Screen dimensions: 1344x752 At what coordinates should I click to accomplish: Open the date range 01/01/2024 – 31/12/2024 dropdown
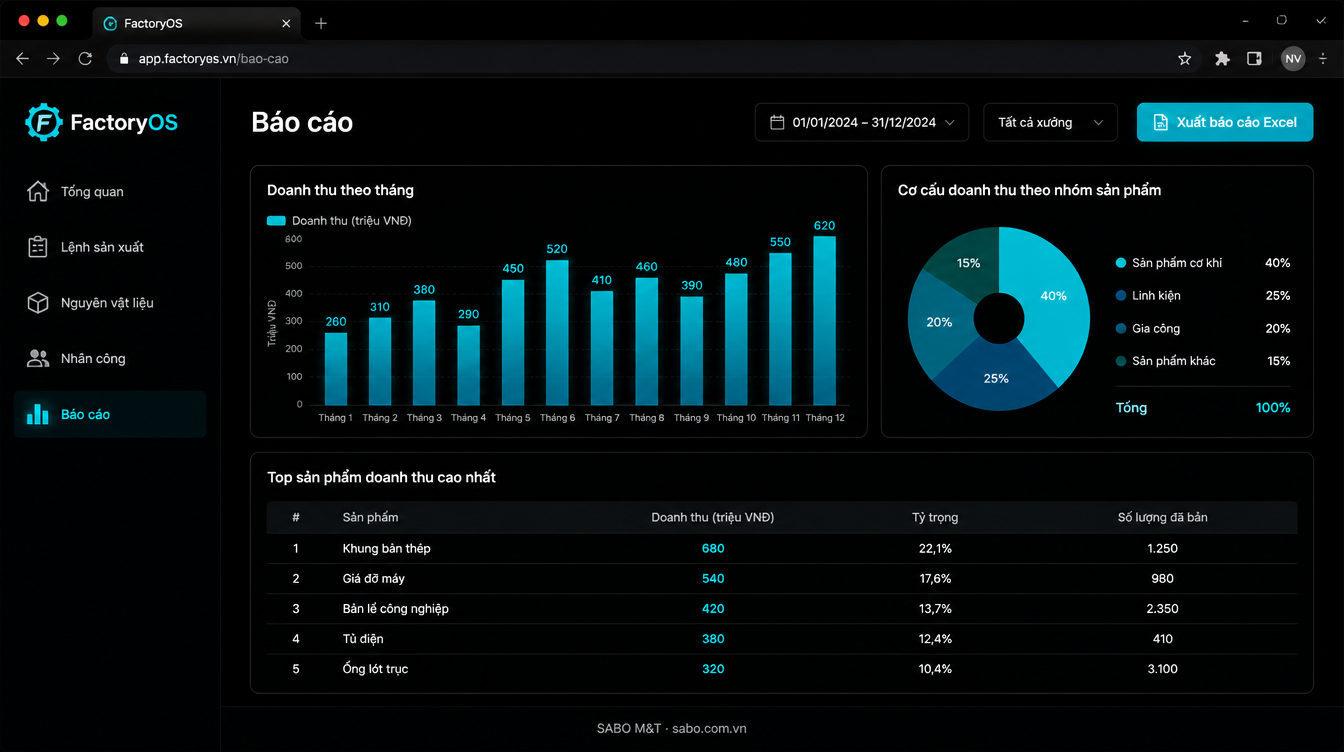[x=862, y=122]
